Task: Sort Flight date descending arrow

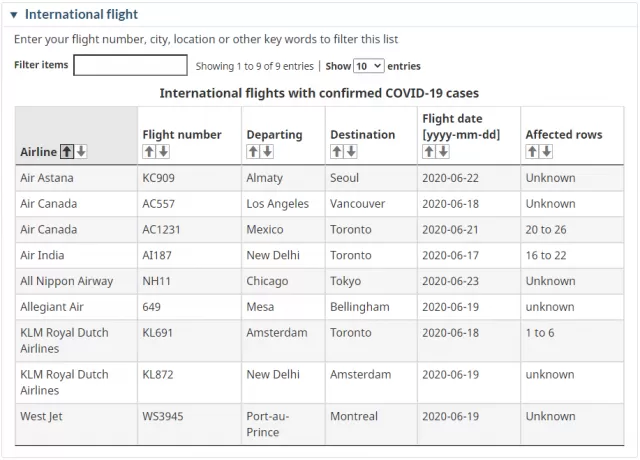Action: point(443,151)
